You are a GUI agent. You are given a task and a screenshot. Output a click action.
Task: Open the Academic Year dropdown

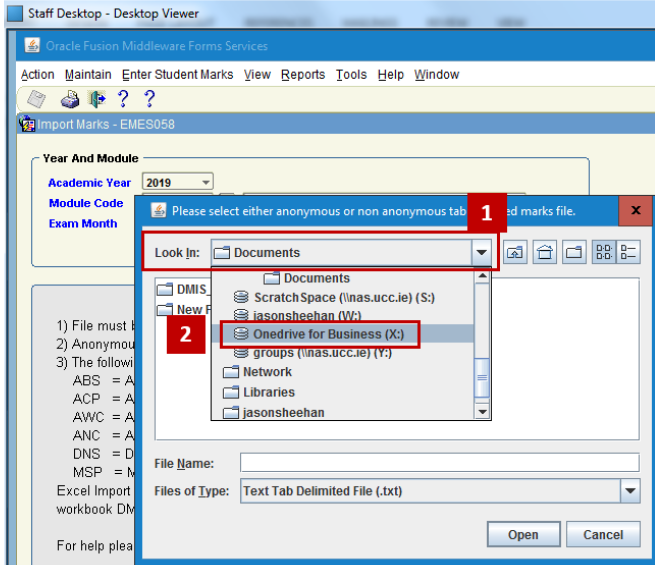coord(205,182)
